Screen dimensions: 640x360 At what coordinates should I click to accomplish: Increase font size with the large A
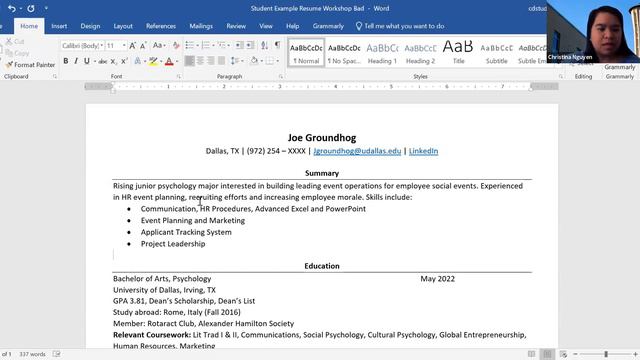[x=132, y=46]
